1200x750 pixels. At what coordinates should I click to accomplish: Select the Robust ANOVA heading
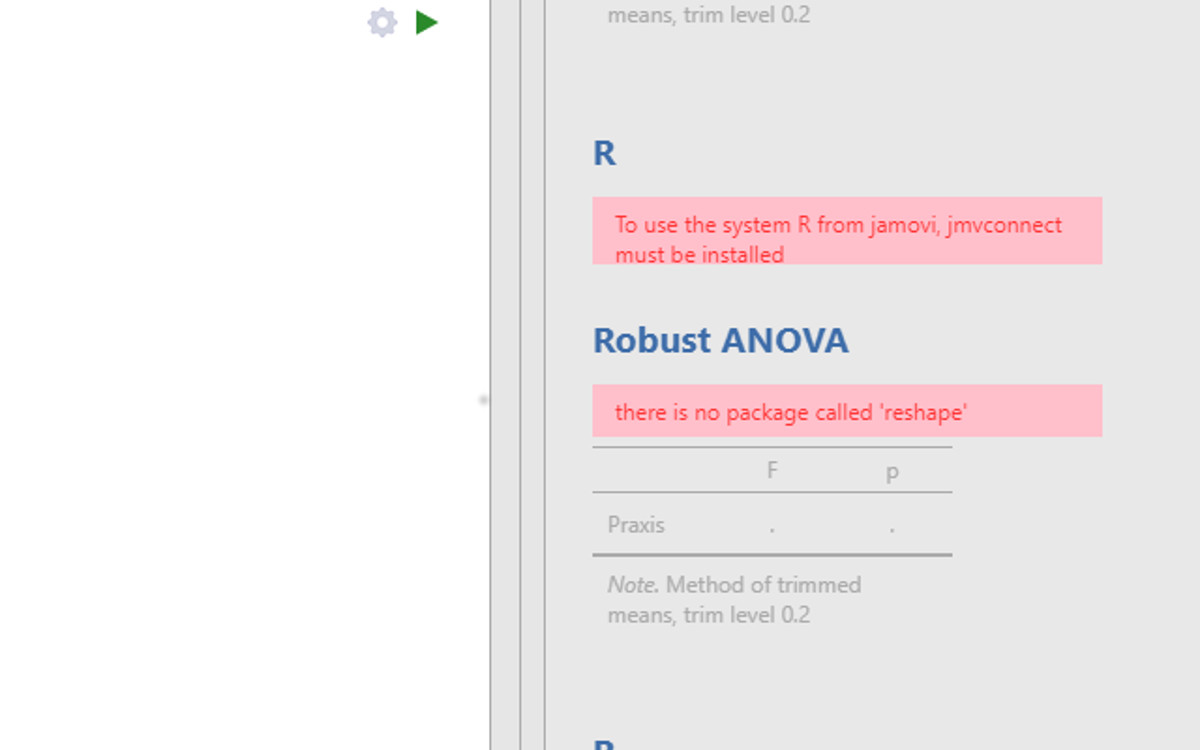(x=720, y=340)
